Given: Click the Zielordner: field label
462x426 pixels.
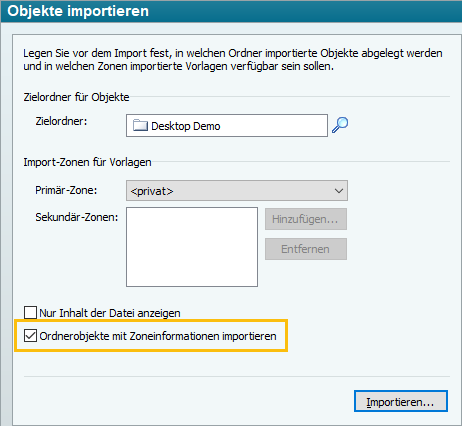Looking at the screenshot, I should (61, 121).
